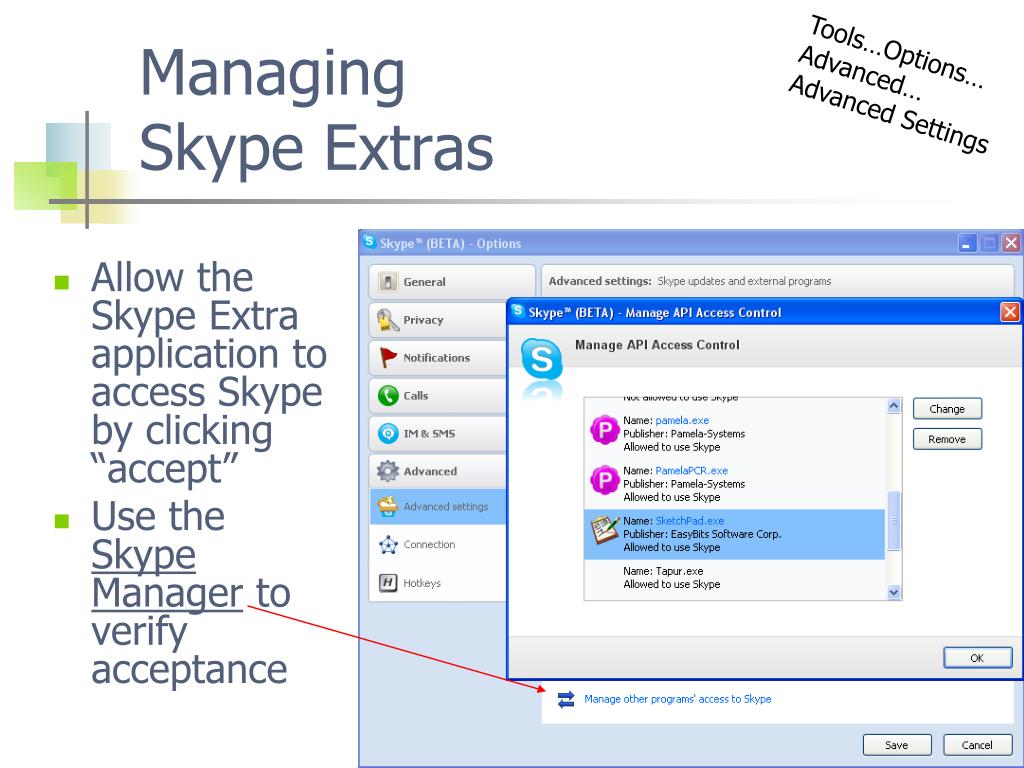Click the blue arrows manage access icon
This screenshot has height=768, width=1024.
pyautogui.click(x=566, y=699)
